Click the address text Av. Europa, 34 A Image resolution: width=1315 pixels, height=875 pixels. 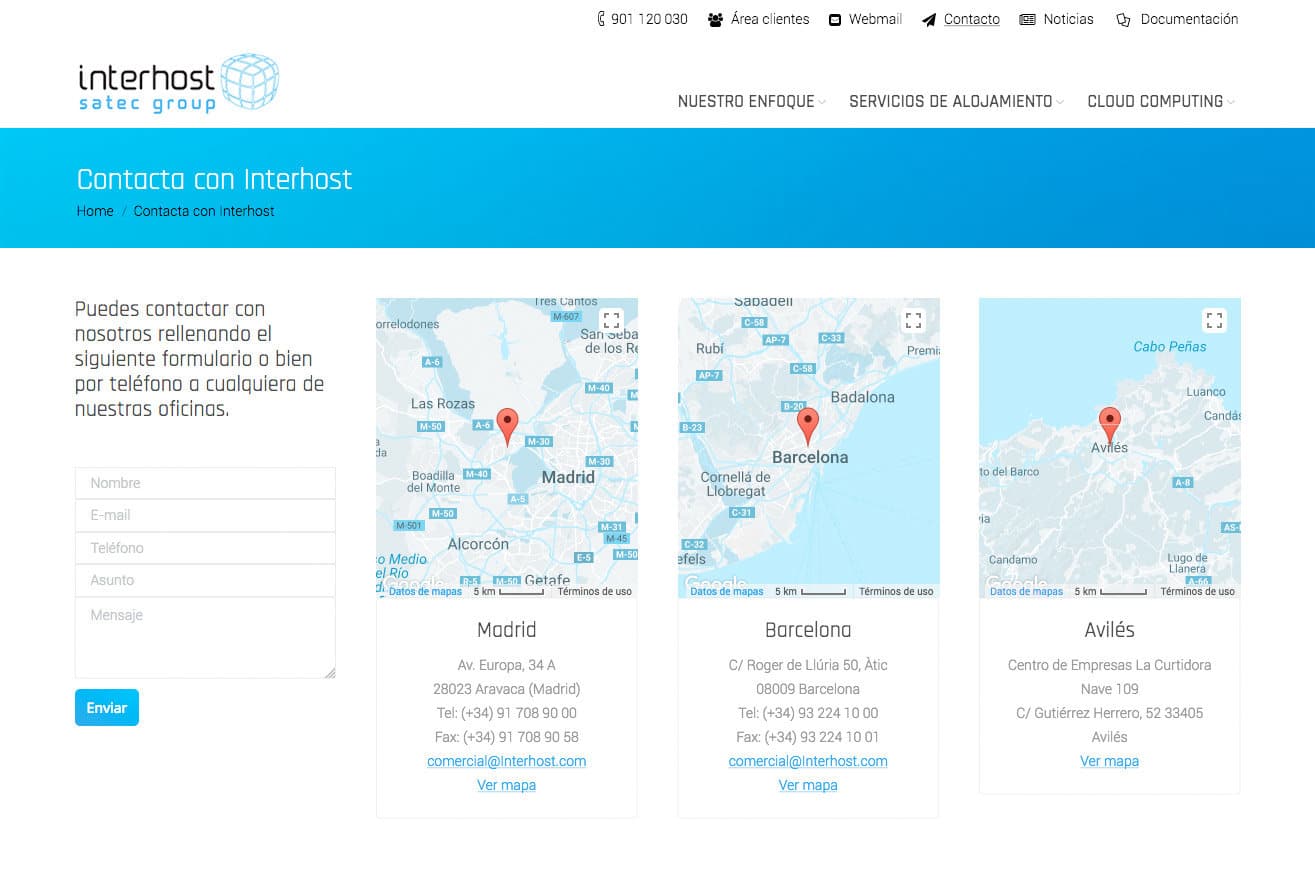tap(507, 665)
